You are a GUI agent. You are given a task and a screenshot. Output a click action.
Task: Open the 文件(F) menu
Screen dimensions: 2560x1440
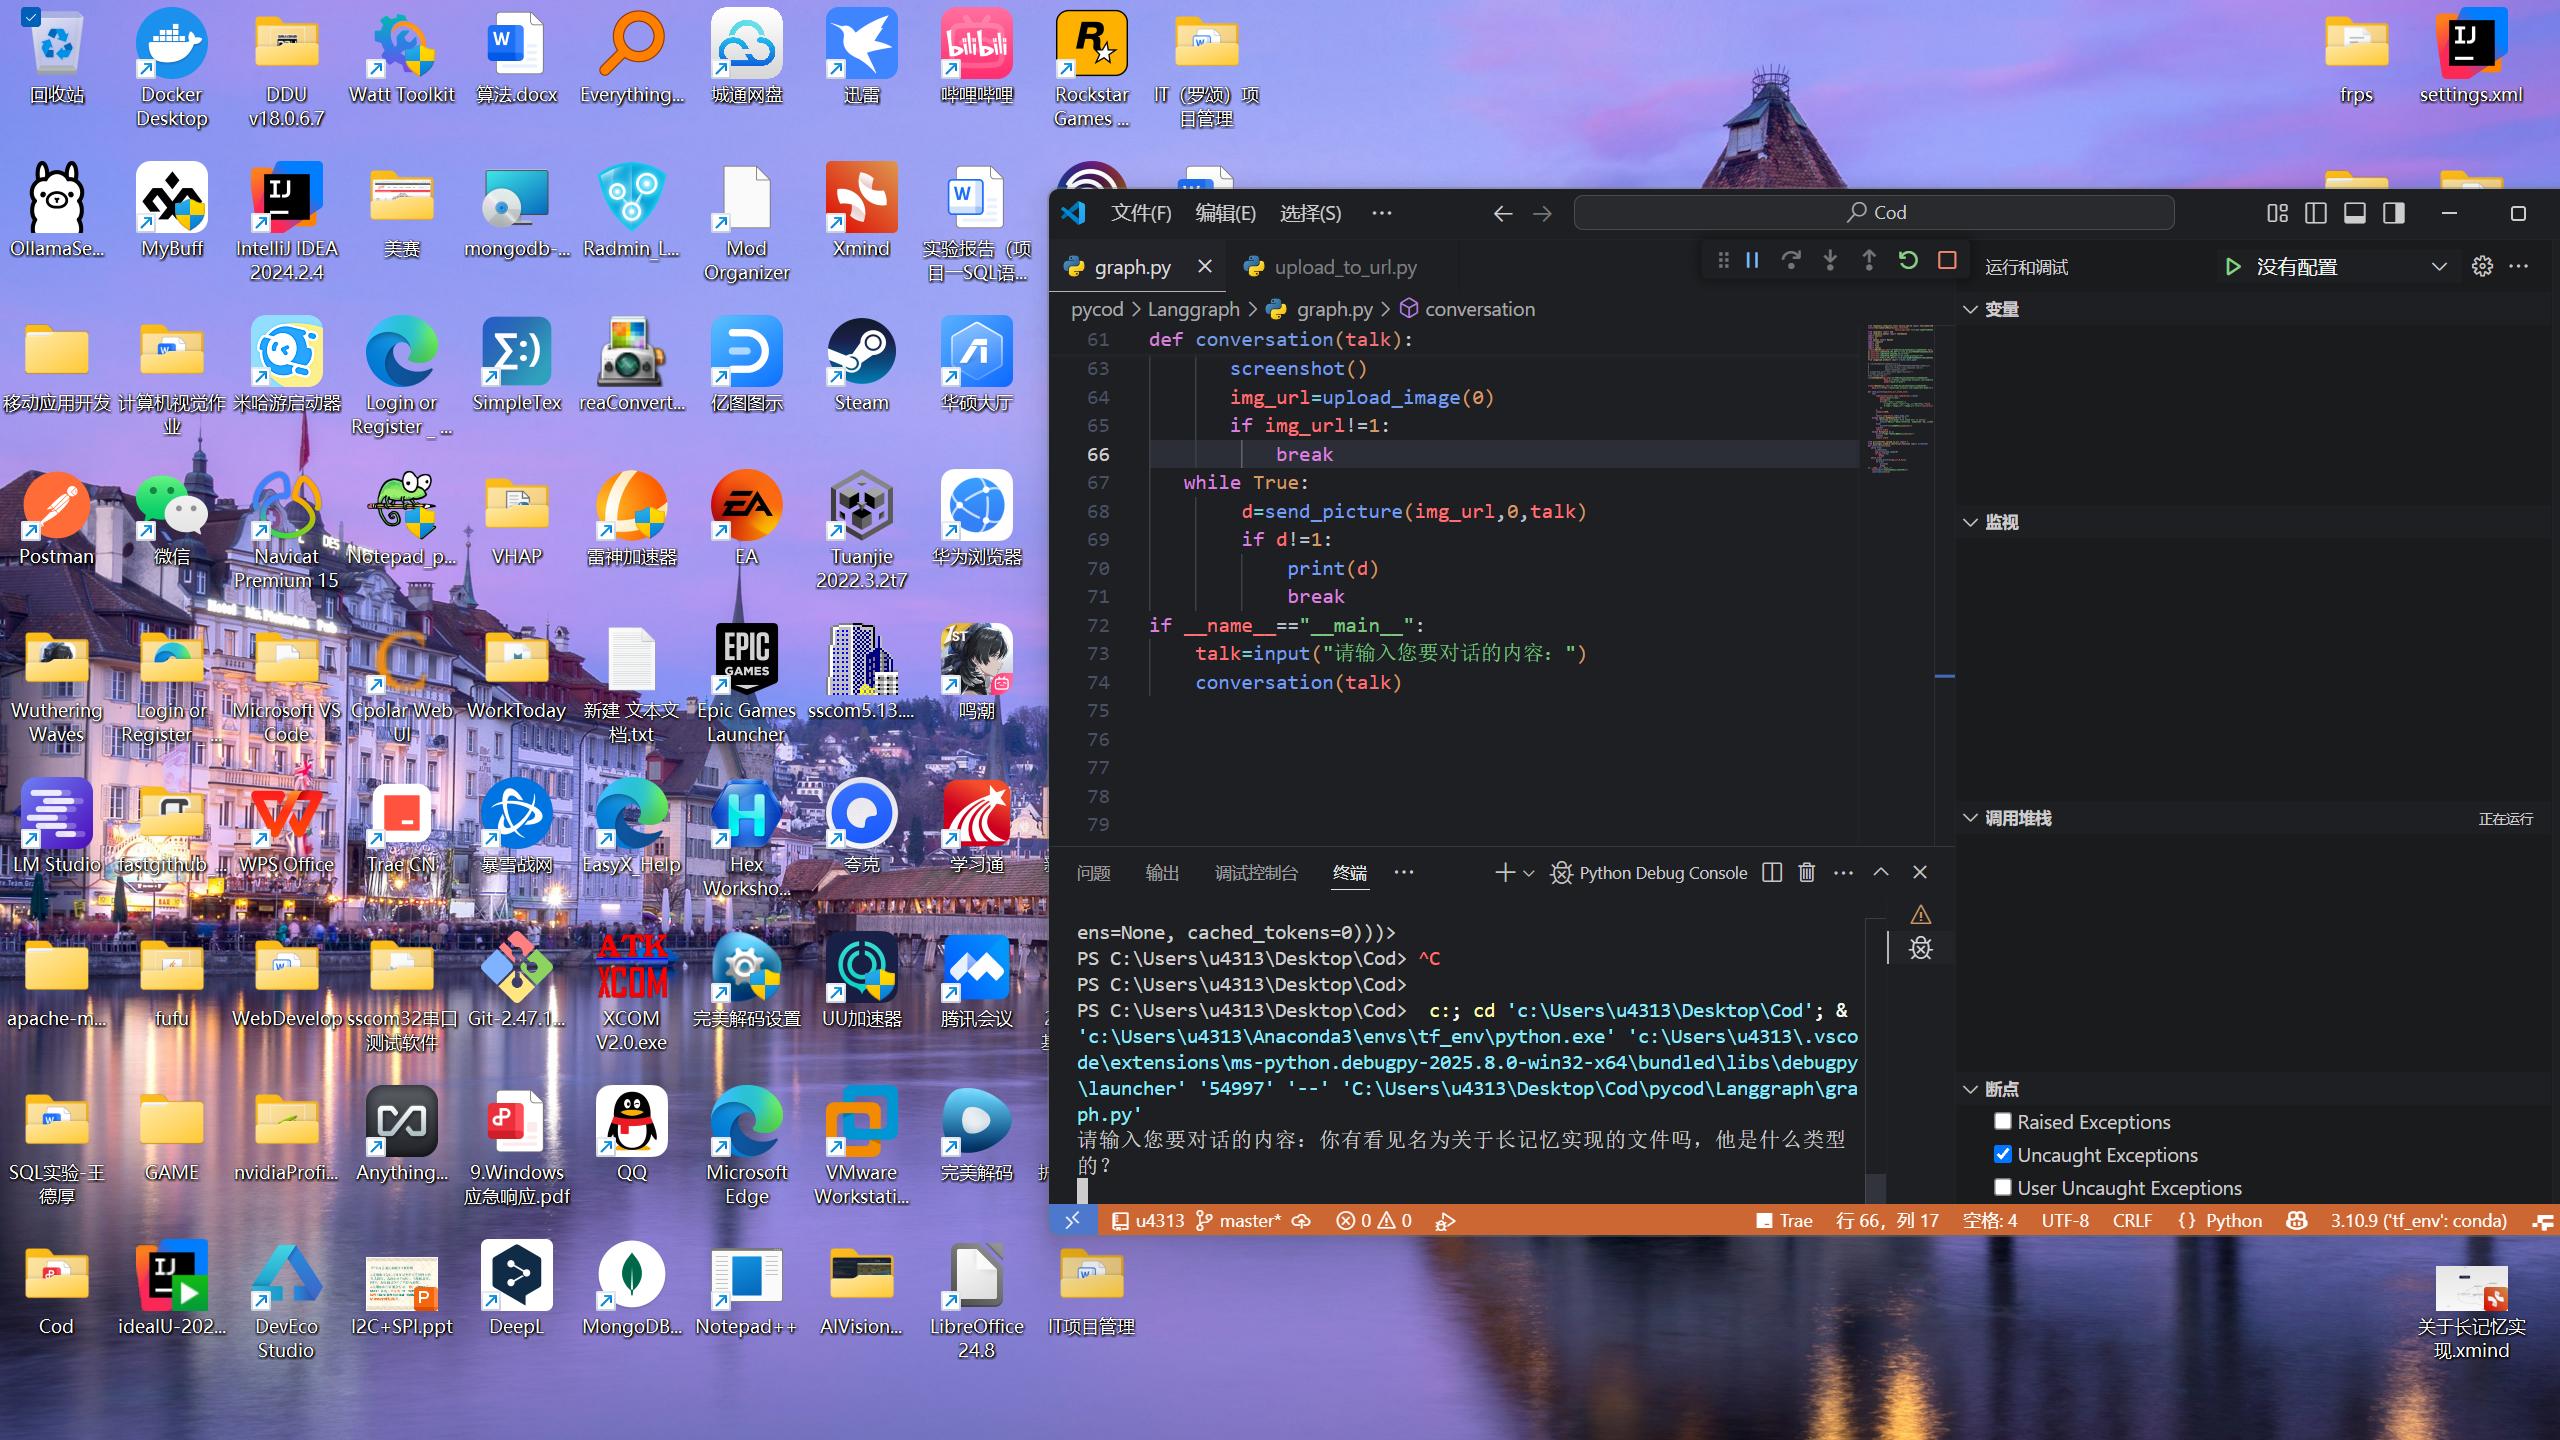[1141, 213]
